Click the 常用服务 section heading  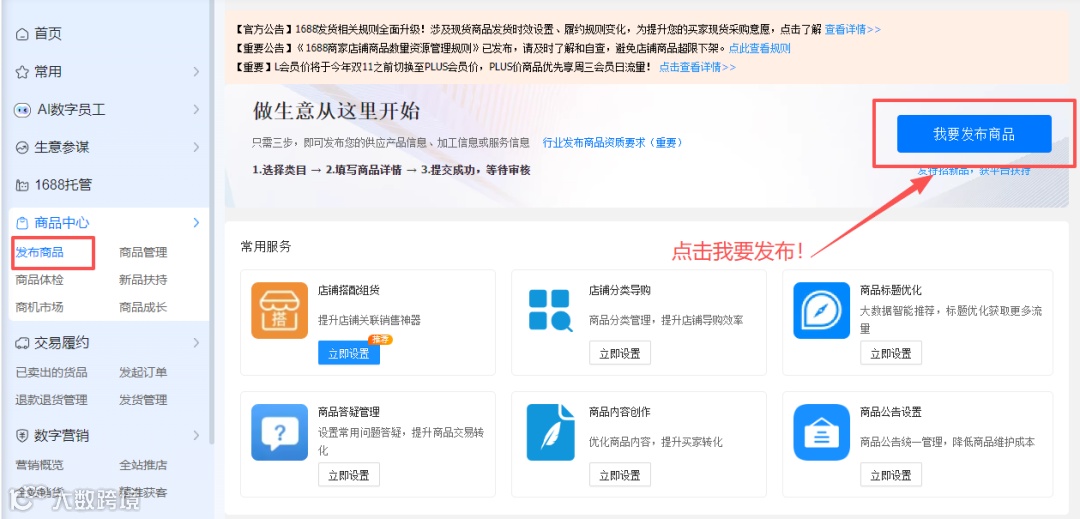(x=266, y=246)
